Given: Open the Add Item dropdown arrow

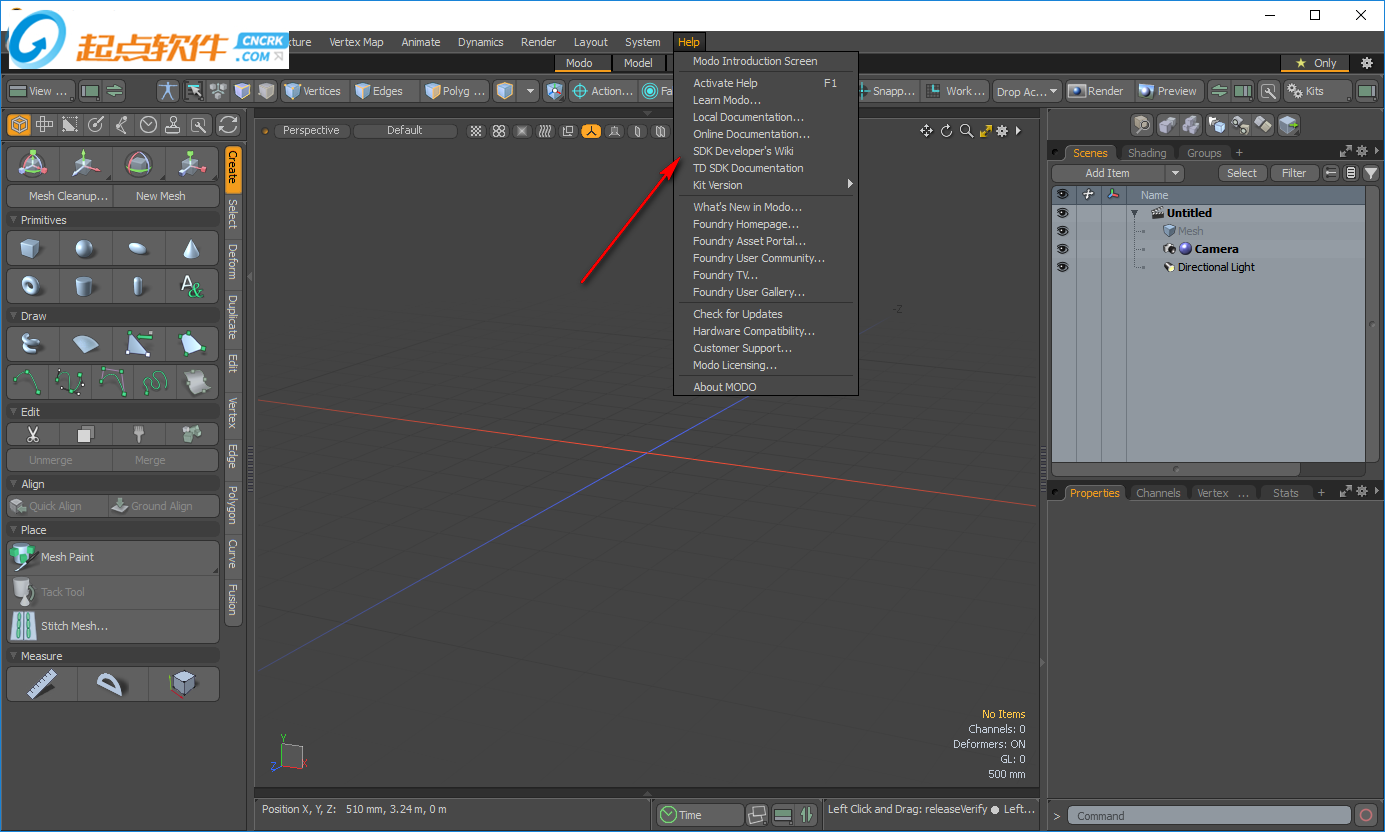Looking at the screenshot, I should (1175, 173).
